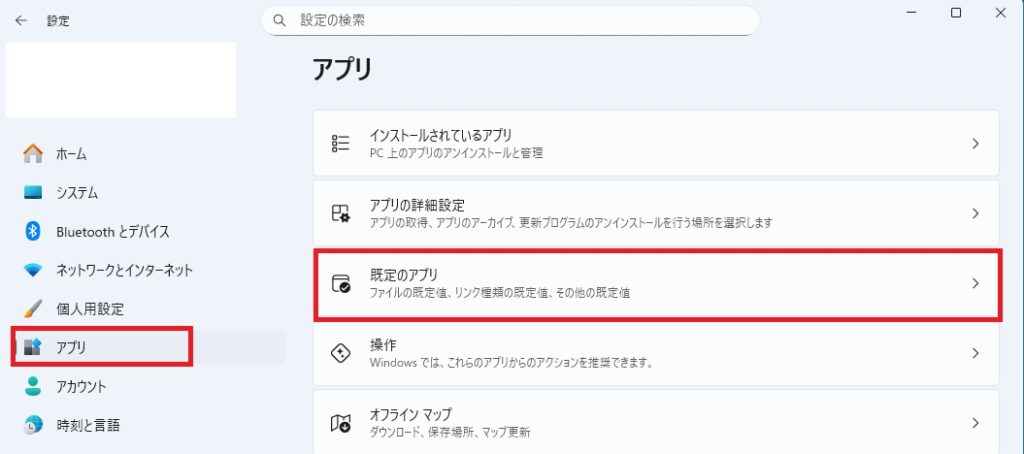This screenshot has height=454, width=1024.
Task: Open アカウント settings category
Action: (80, 386)
